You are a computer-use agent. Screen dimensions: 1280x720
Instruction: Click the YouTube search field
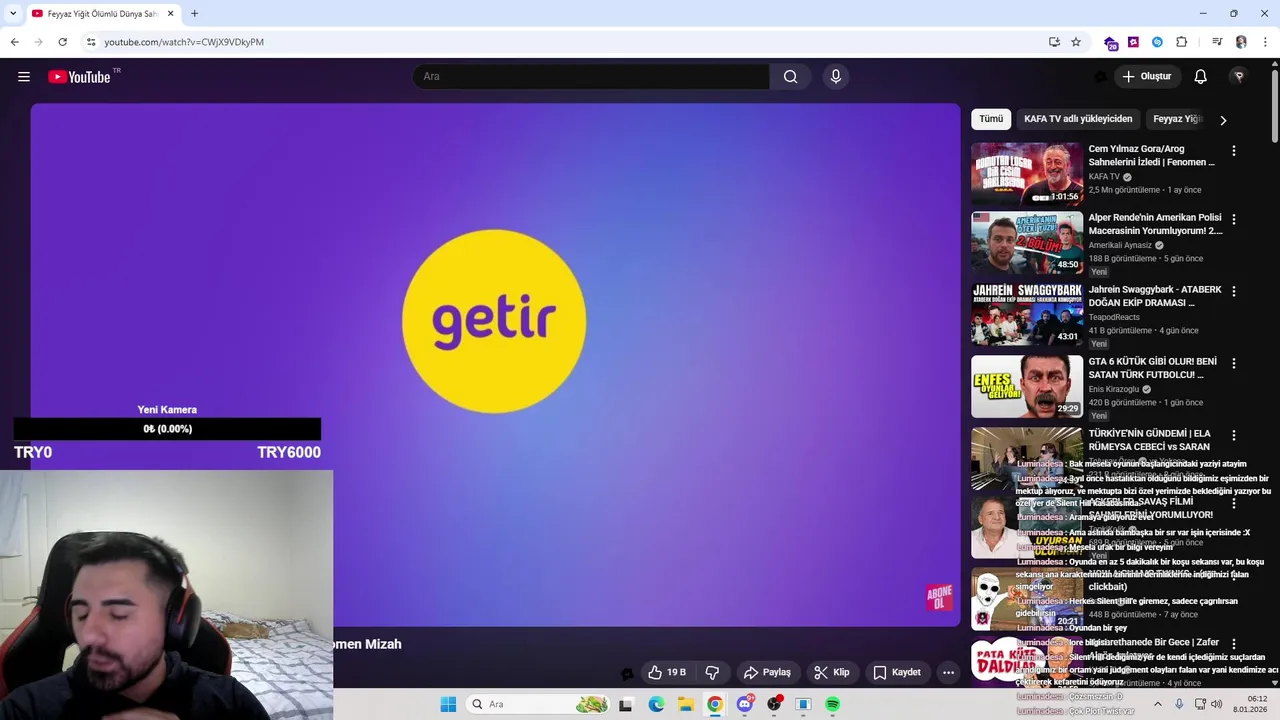(x=591, y=77)
